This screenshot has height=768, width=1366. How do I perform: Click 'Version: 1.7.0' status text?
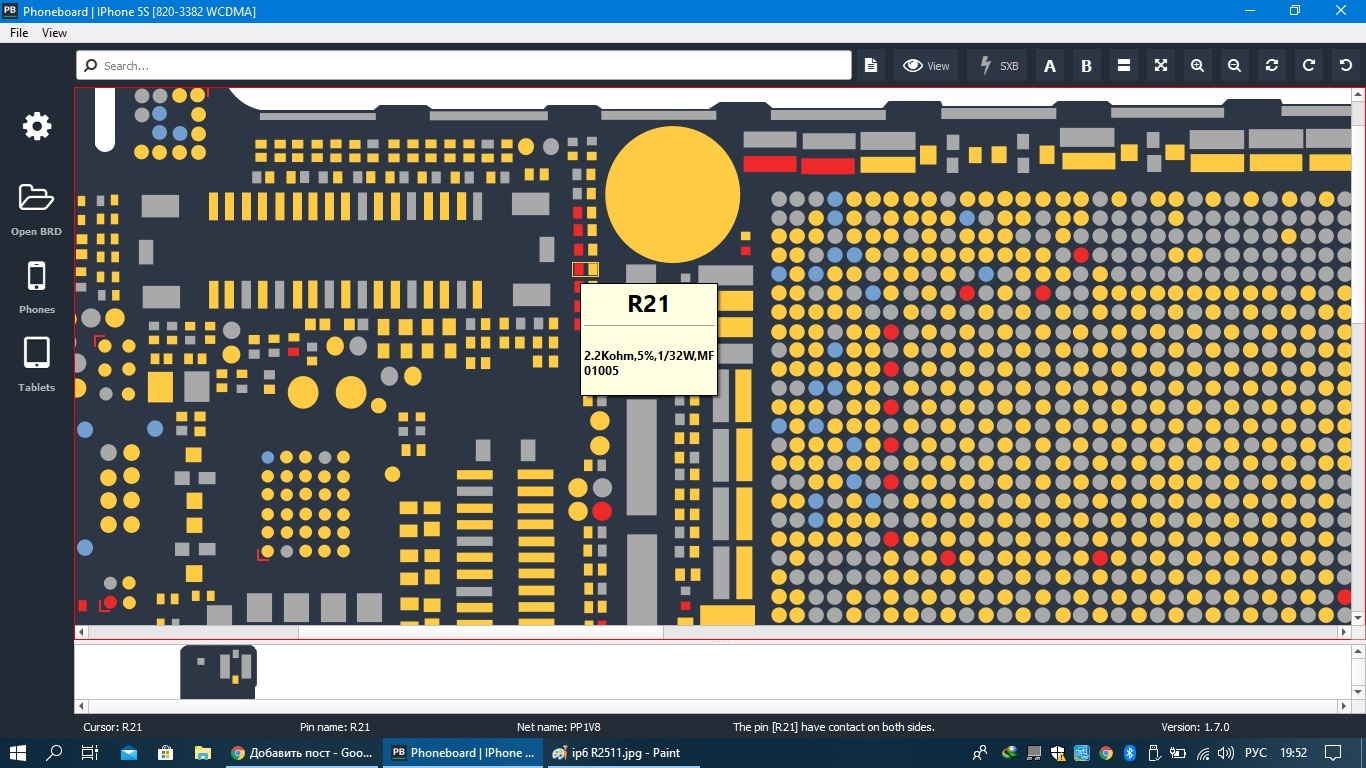[1195, 727]
